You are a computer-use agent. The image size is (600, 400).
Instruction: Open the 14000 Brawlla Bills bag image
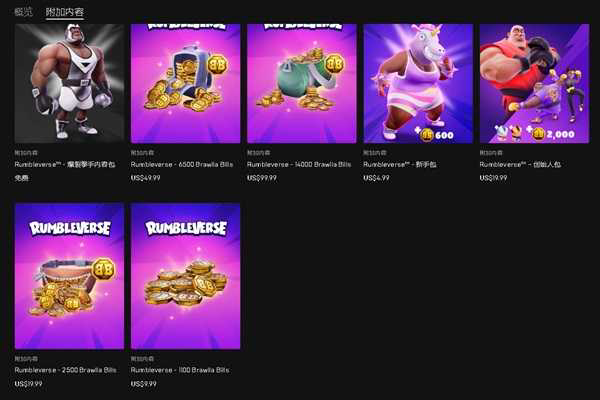tap(302, 83)
